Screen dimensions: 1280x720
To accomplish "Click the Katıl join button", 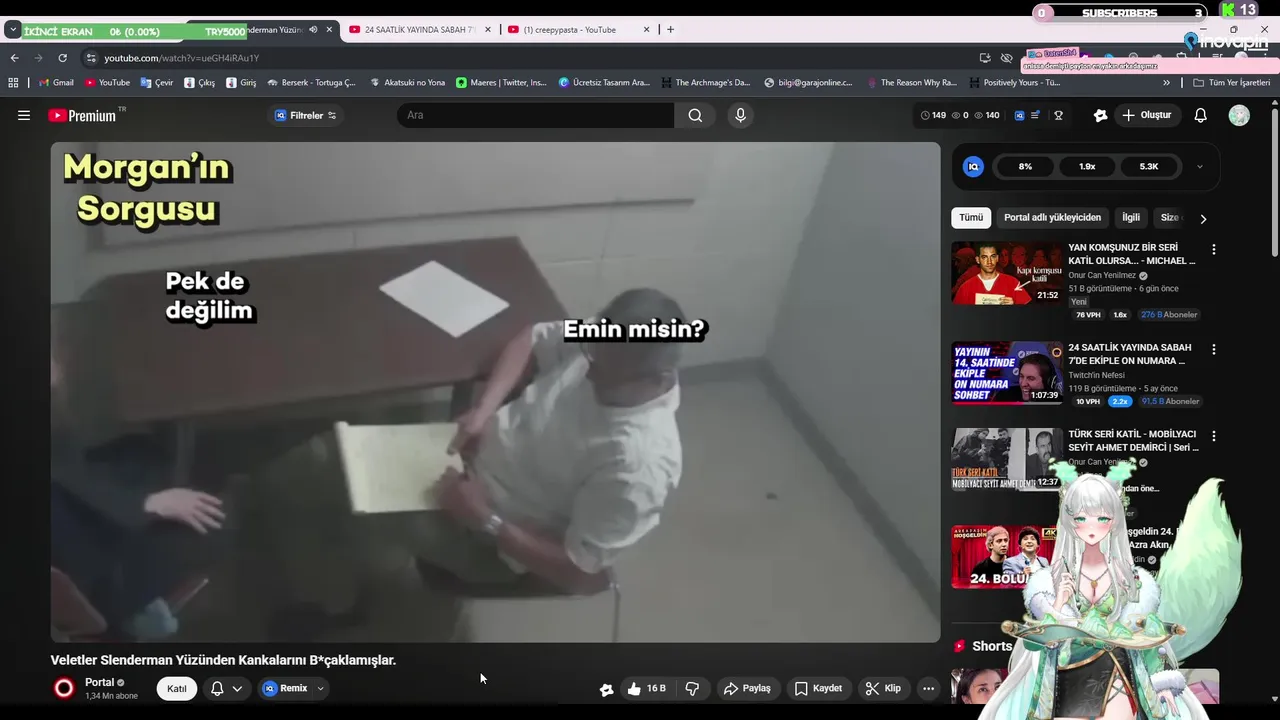I will pyautogui.click(x=177, y=688).
